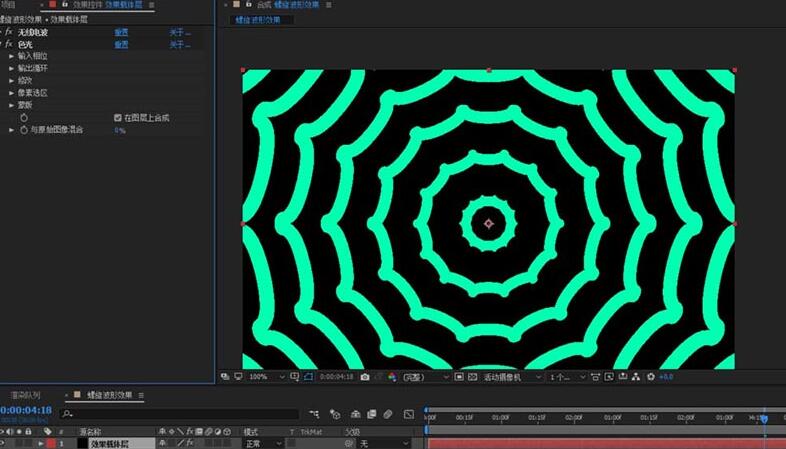Toggle visibility eye of 效果载体层 layer
This screenshot has width=786, height=449.
coord(5,443)
